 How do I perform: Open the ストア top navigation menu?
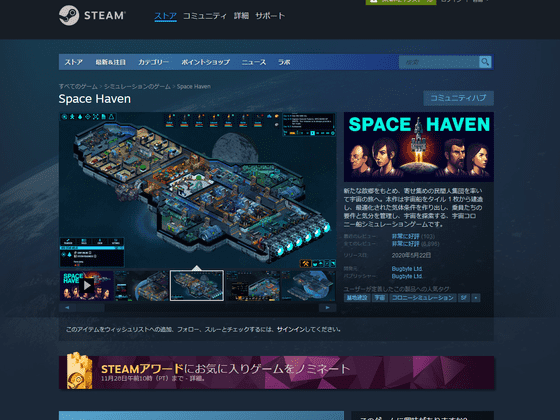point(165,16)
